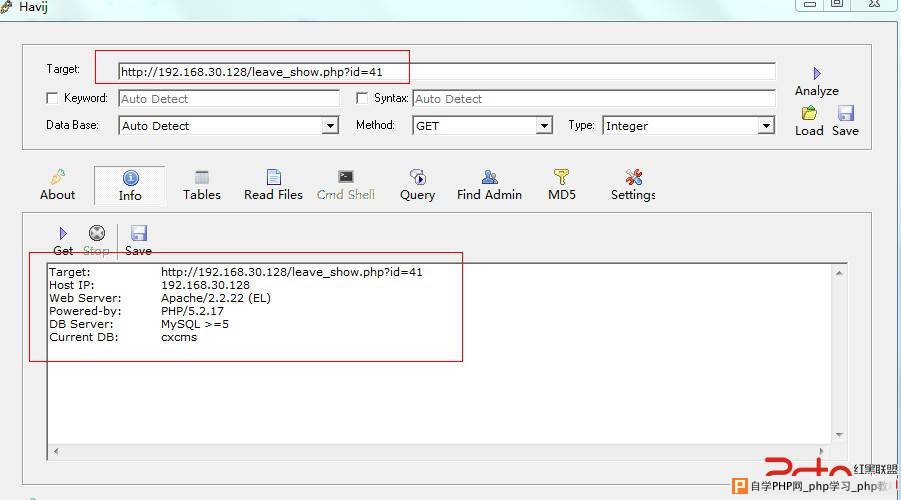Expand the Method dropdown showing GET
The height and width of the screenshot is (500, 901).
coord(544,125)
